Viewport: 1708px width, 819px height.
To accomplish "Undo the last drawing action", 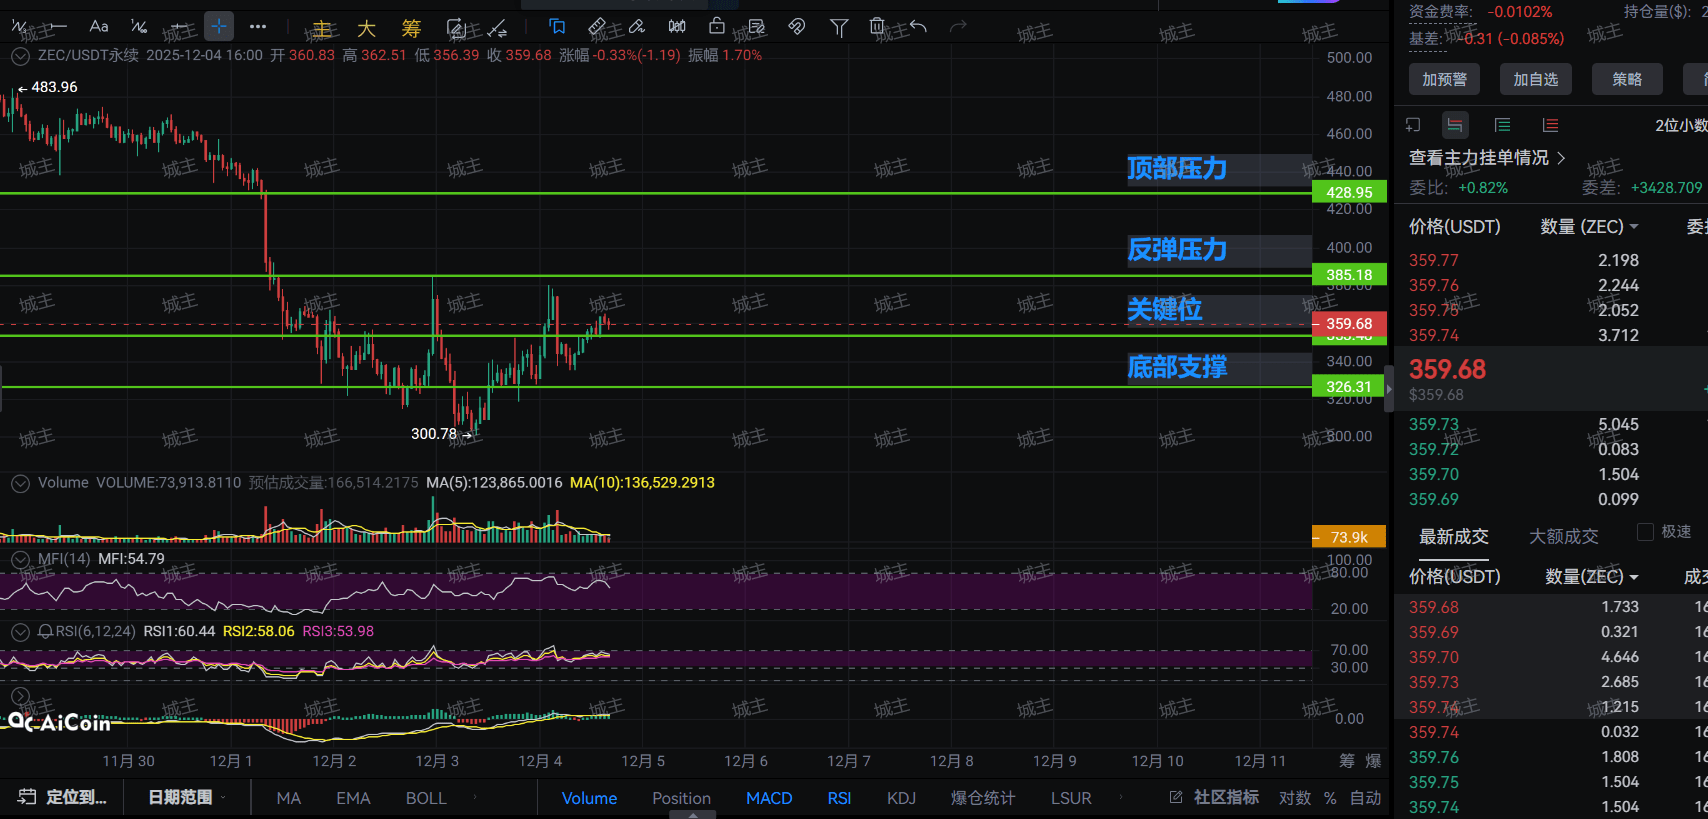I will coord(918,27).
